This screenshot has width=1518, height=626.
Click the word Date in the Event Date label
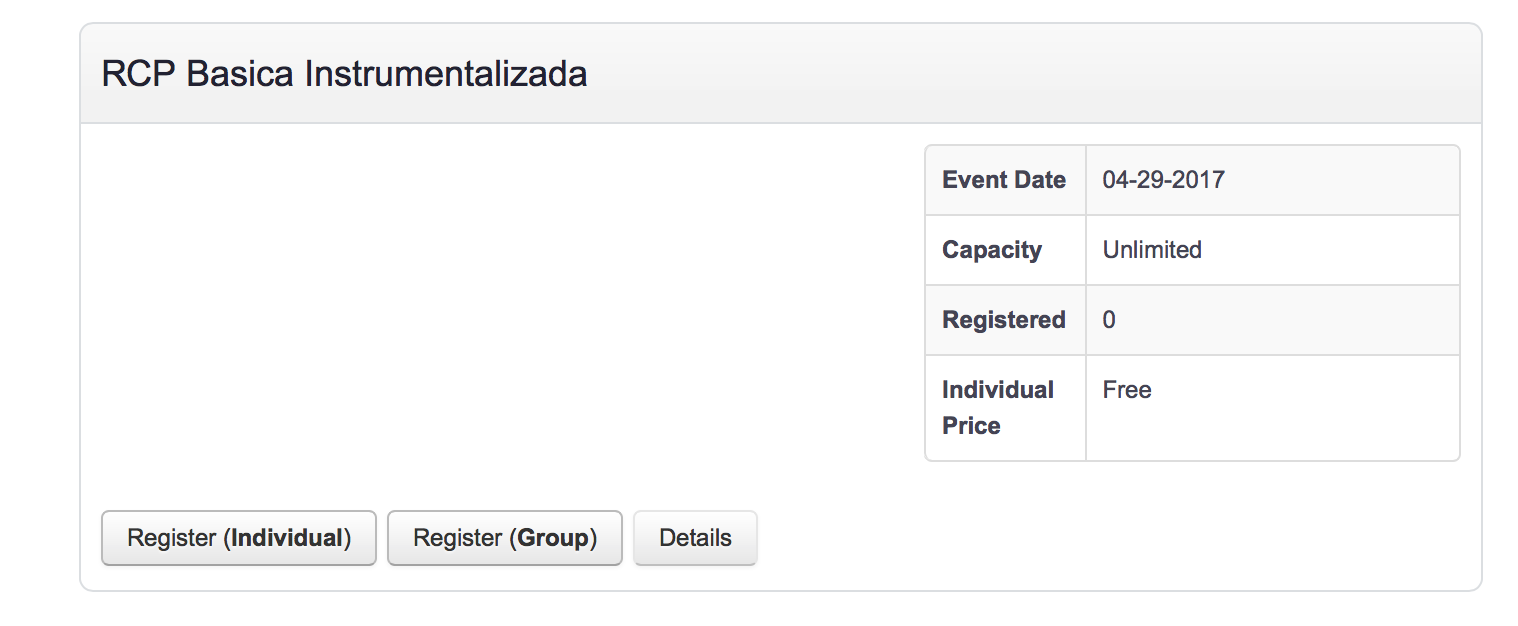tap(1040, 180)
